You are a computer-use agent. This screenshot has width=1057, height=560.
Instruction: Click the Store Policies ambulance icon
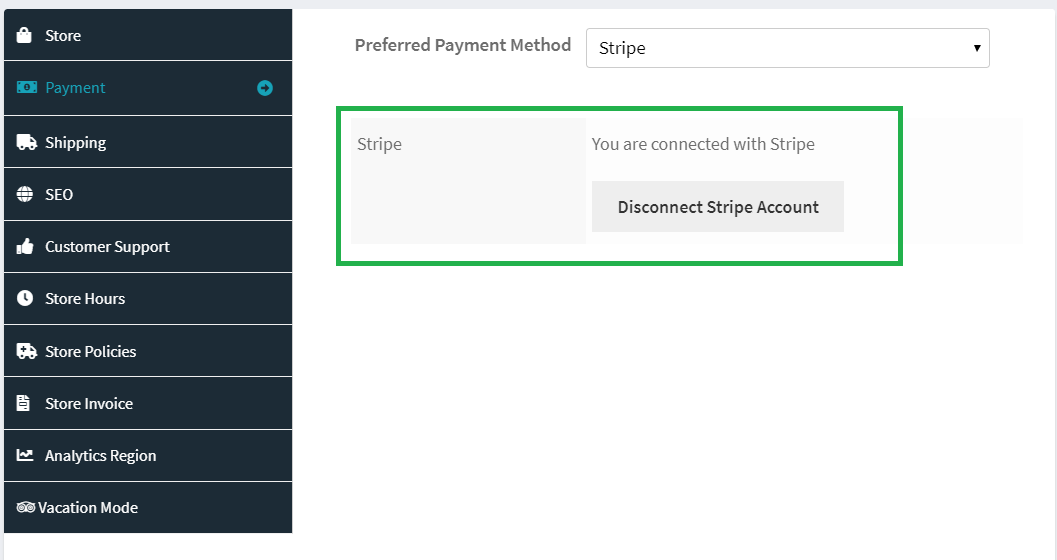[x=26, y=352]
